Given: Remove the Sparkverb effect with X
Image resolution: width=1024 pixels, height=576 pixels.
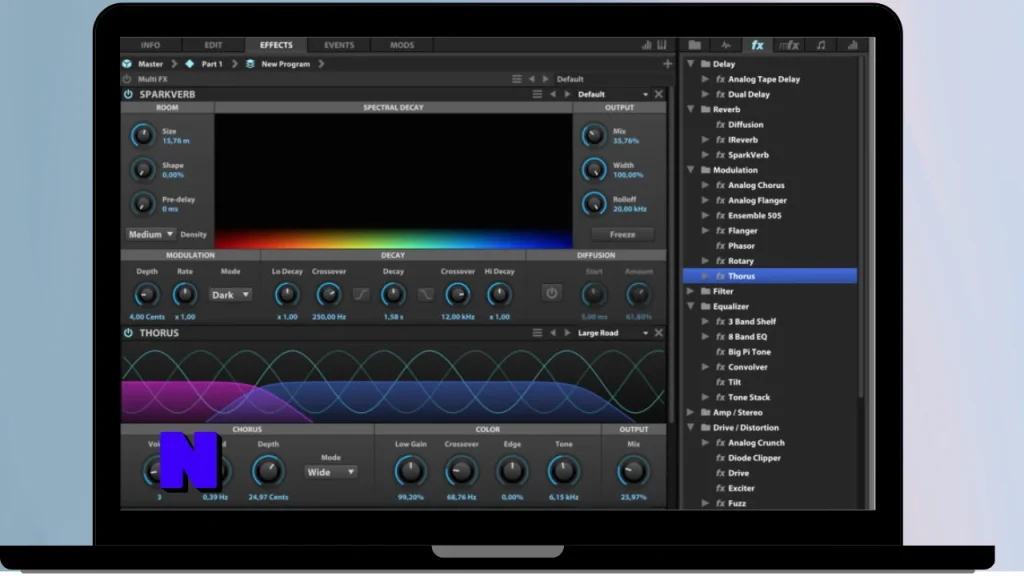Looking at the screenshot, I should tap(658, 95).
